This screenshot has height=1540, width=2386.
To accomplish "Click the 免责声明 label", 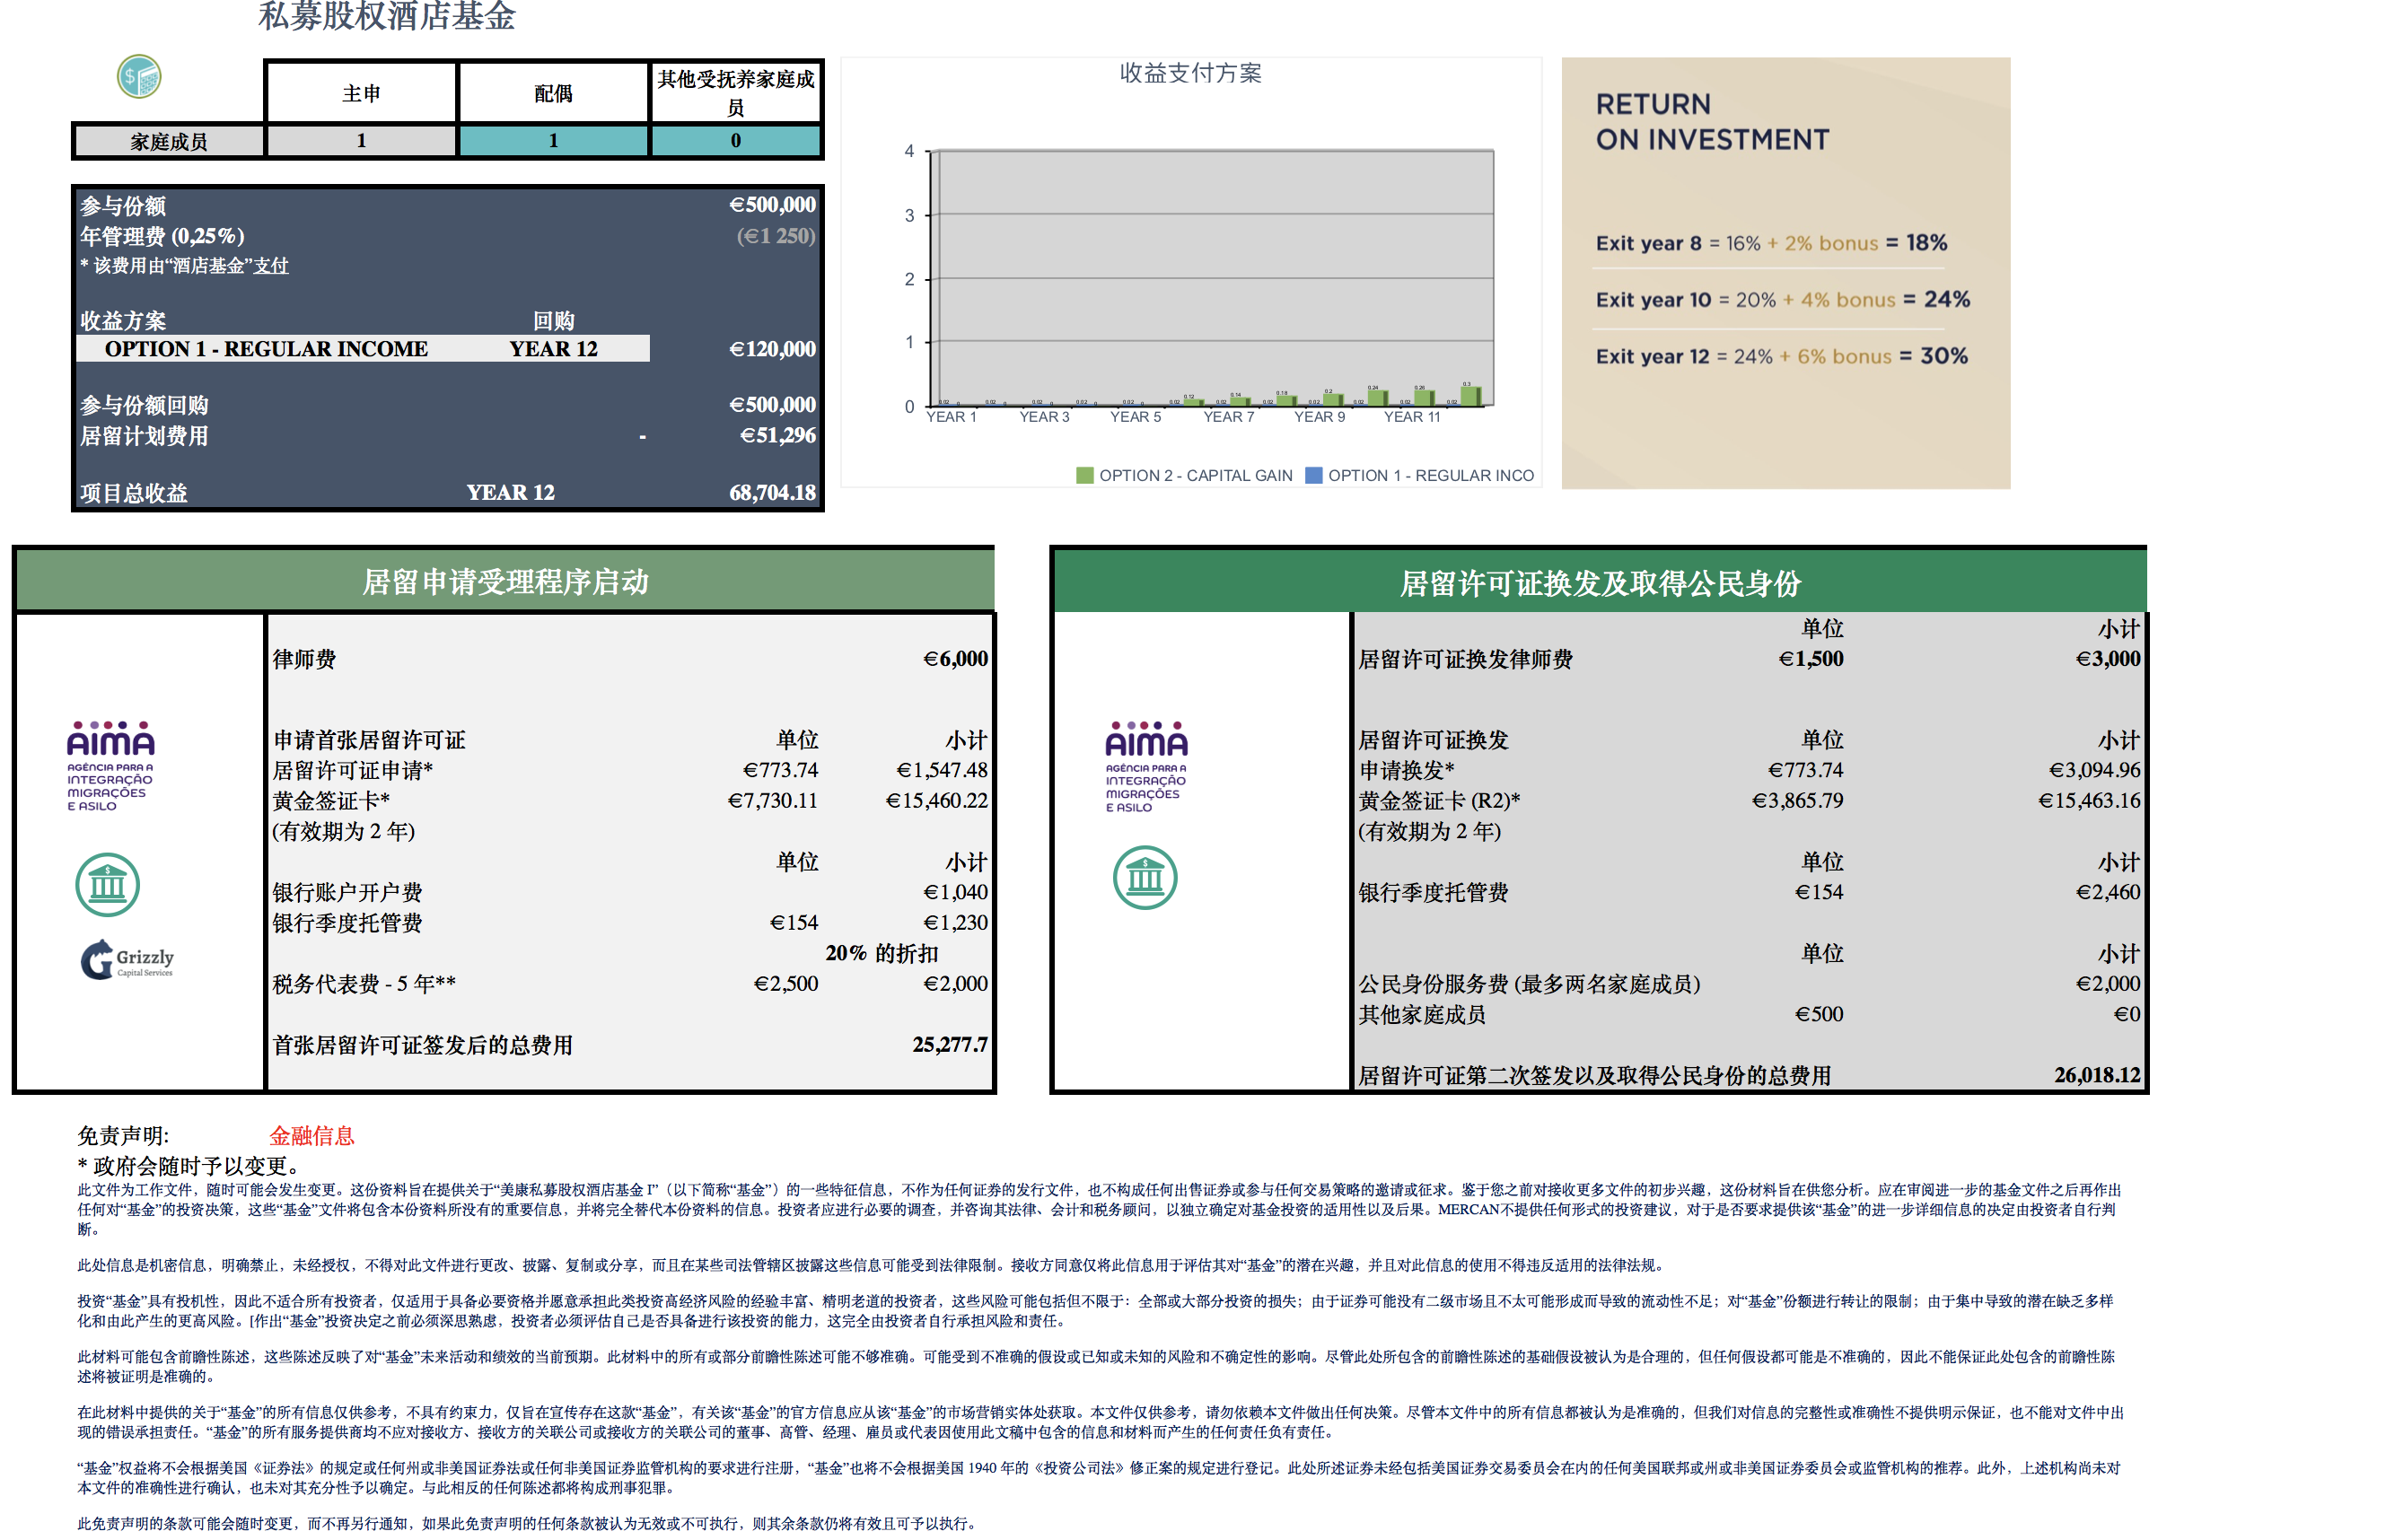I will pyautogui.click(x=123, y=1136).
